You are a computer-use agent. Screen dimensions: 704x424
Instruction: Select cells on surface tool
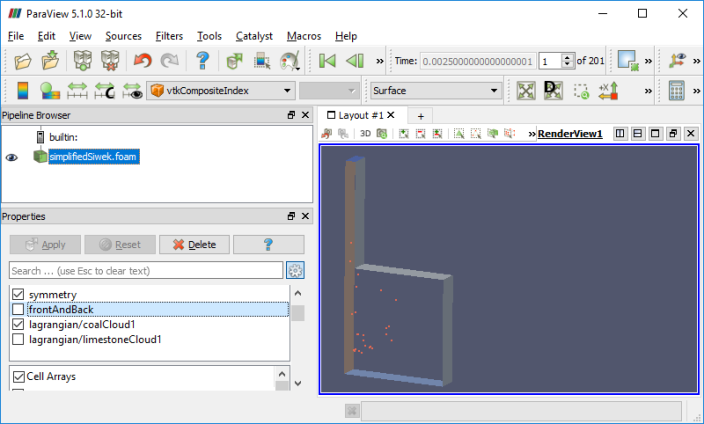(459, 133)
